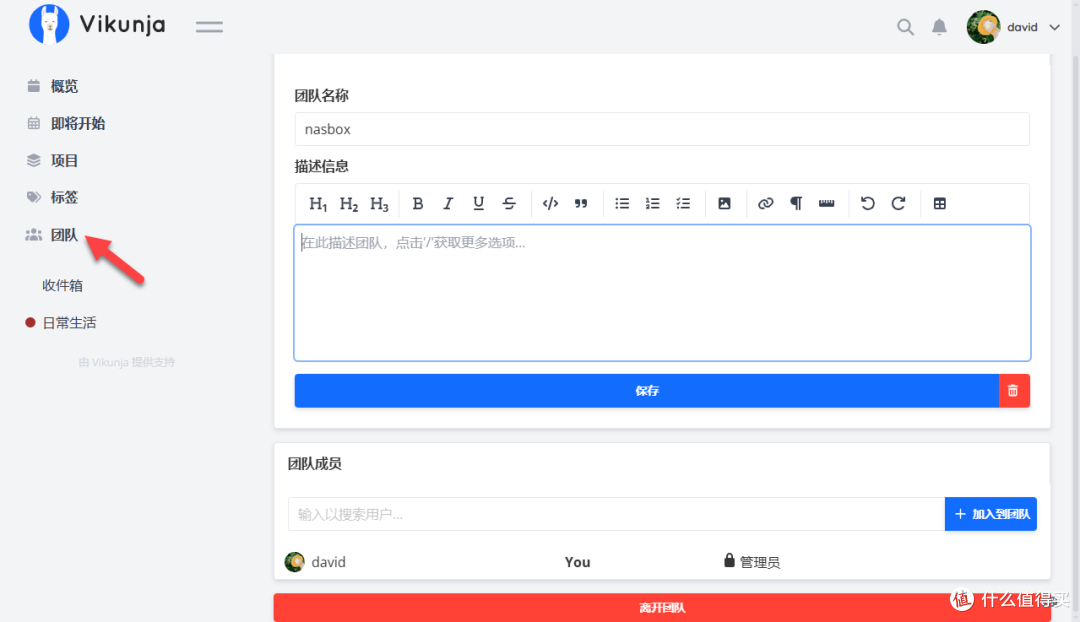Toggle bold formatting
This screenshot has width=1080, height=622.
point(417,203)
